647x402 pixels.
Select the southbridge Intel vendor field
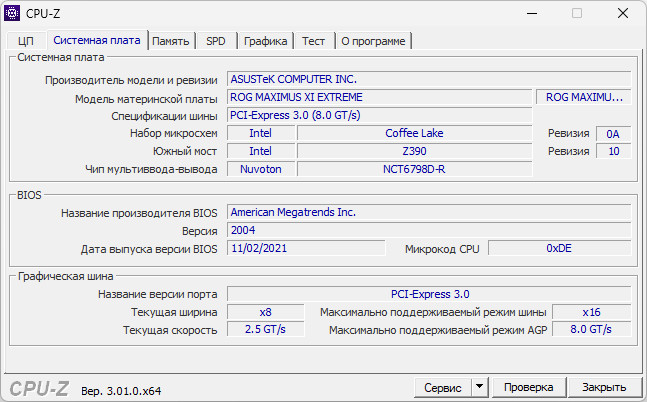click(x=261, y=151)
